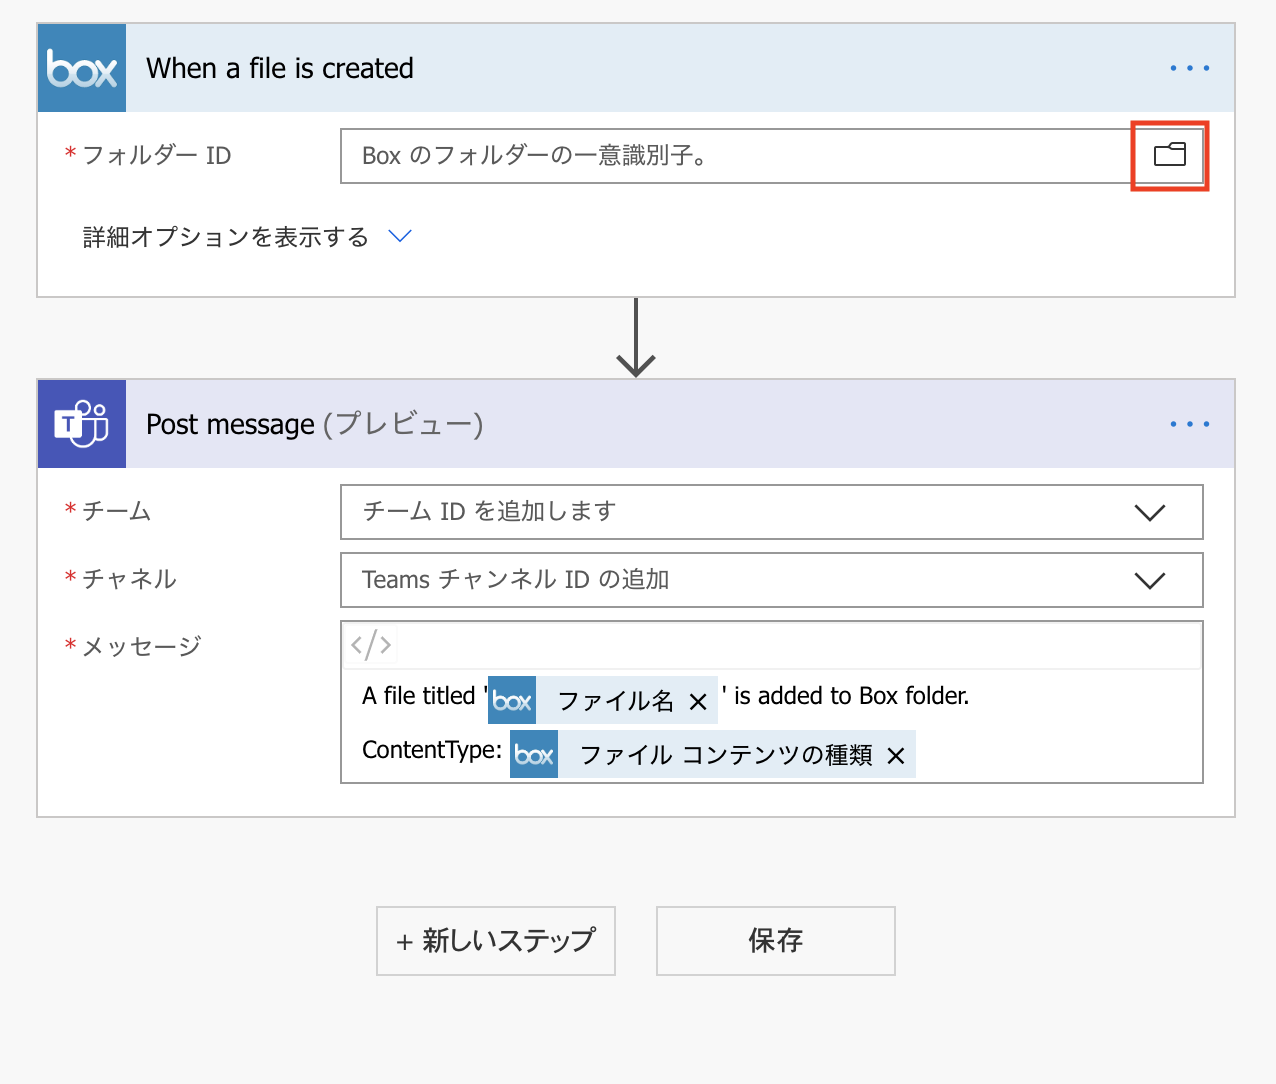Open the チーム selection dropdown

point(1149,511)
